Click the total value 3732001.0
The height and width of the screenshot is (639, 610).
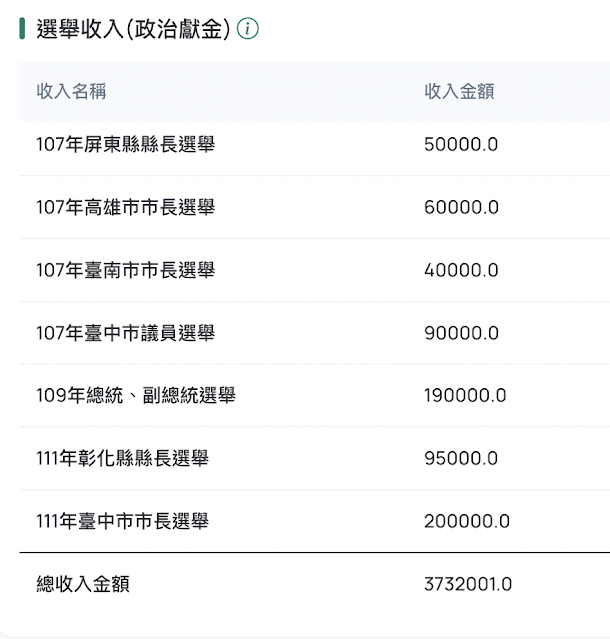[x=468, y=584]
